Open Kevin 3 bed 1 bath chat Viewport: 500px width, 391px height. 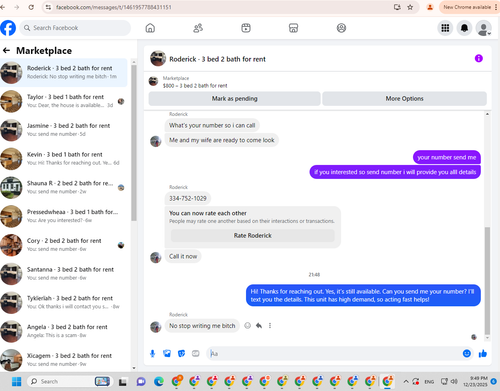point(64,159)
